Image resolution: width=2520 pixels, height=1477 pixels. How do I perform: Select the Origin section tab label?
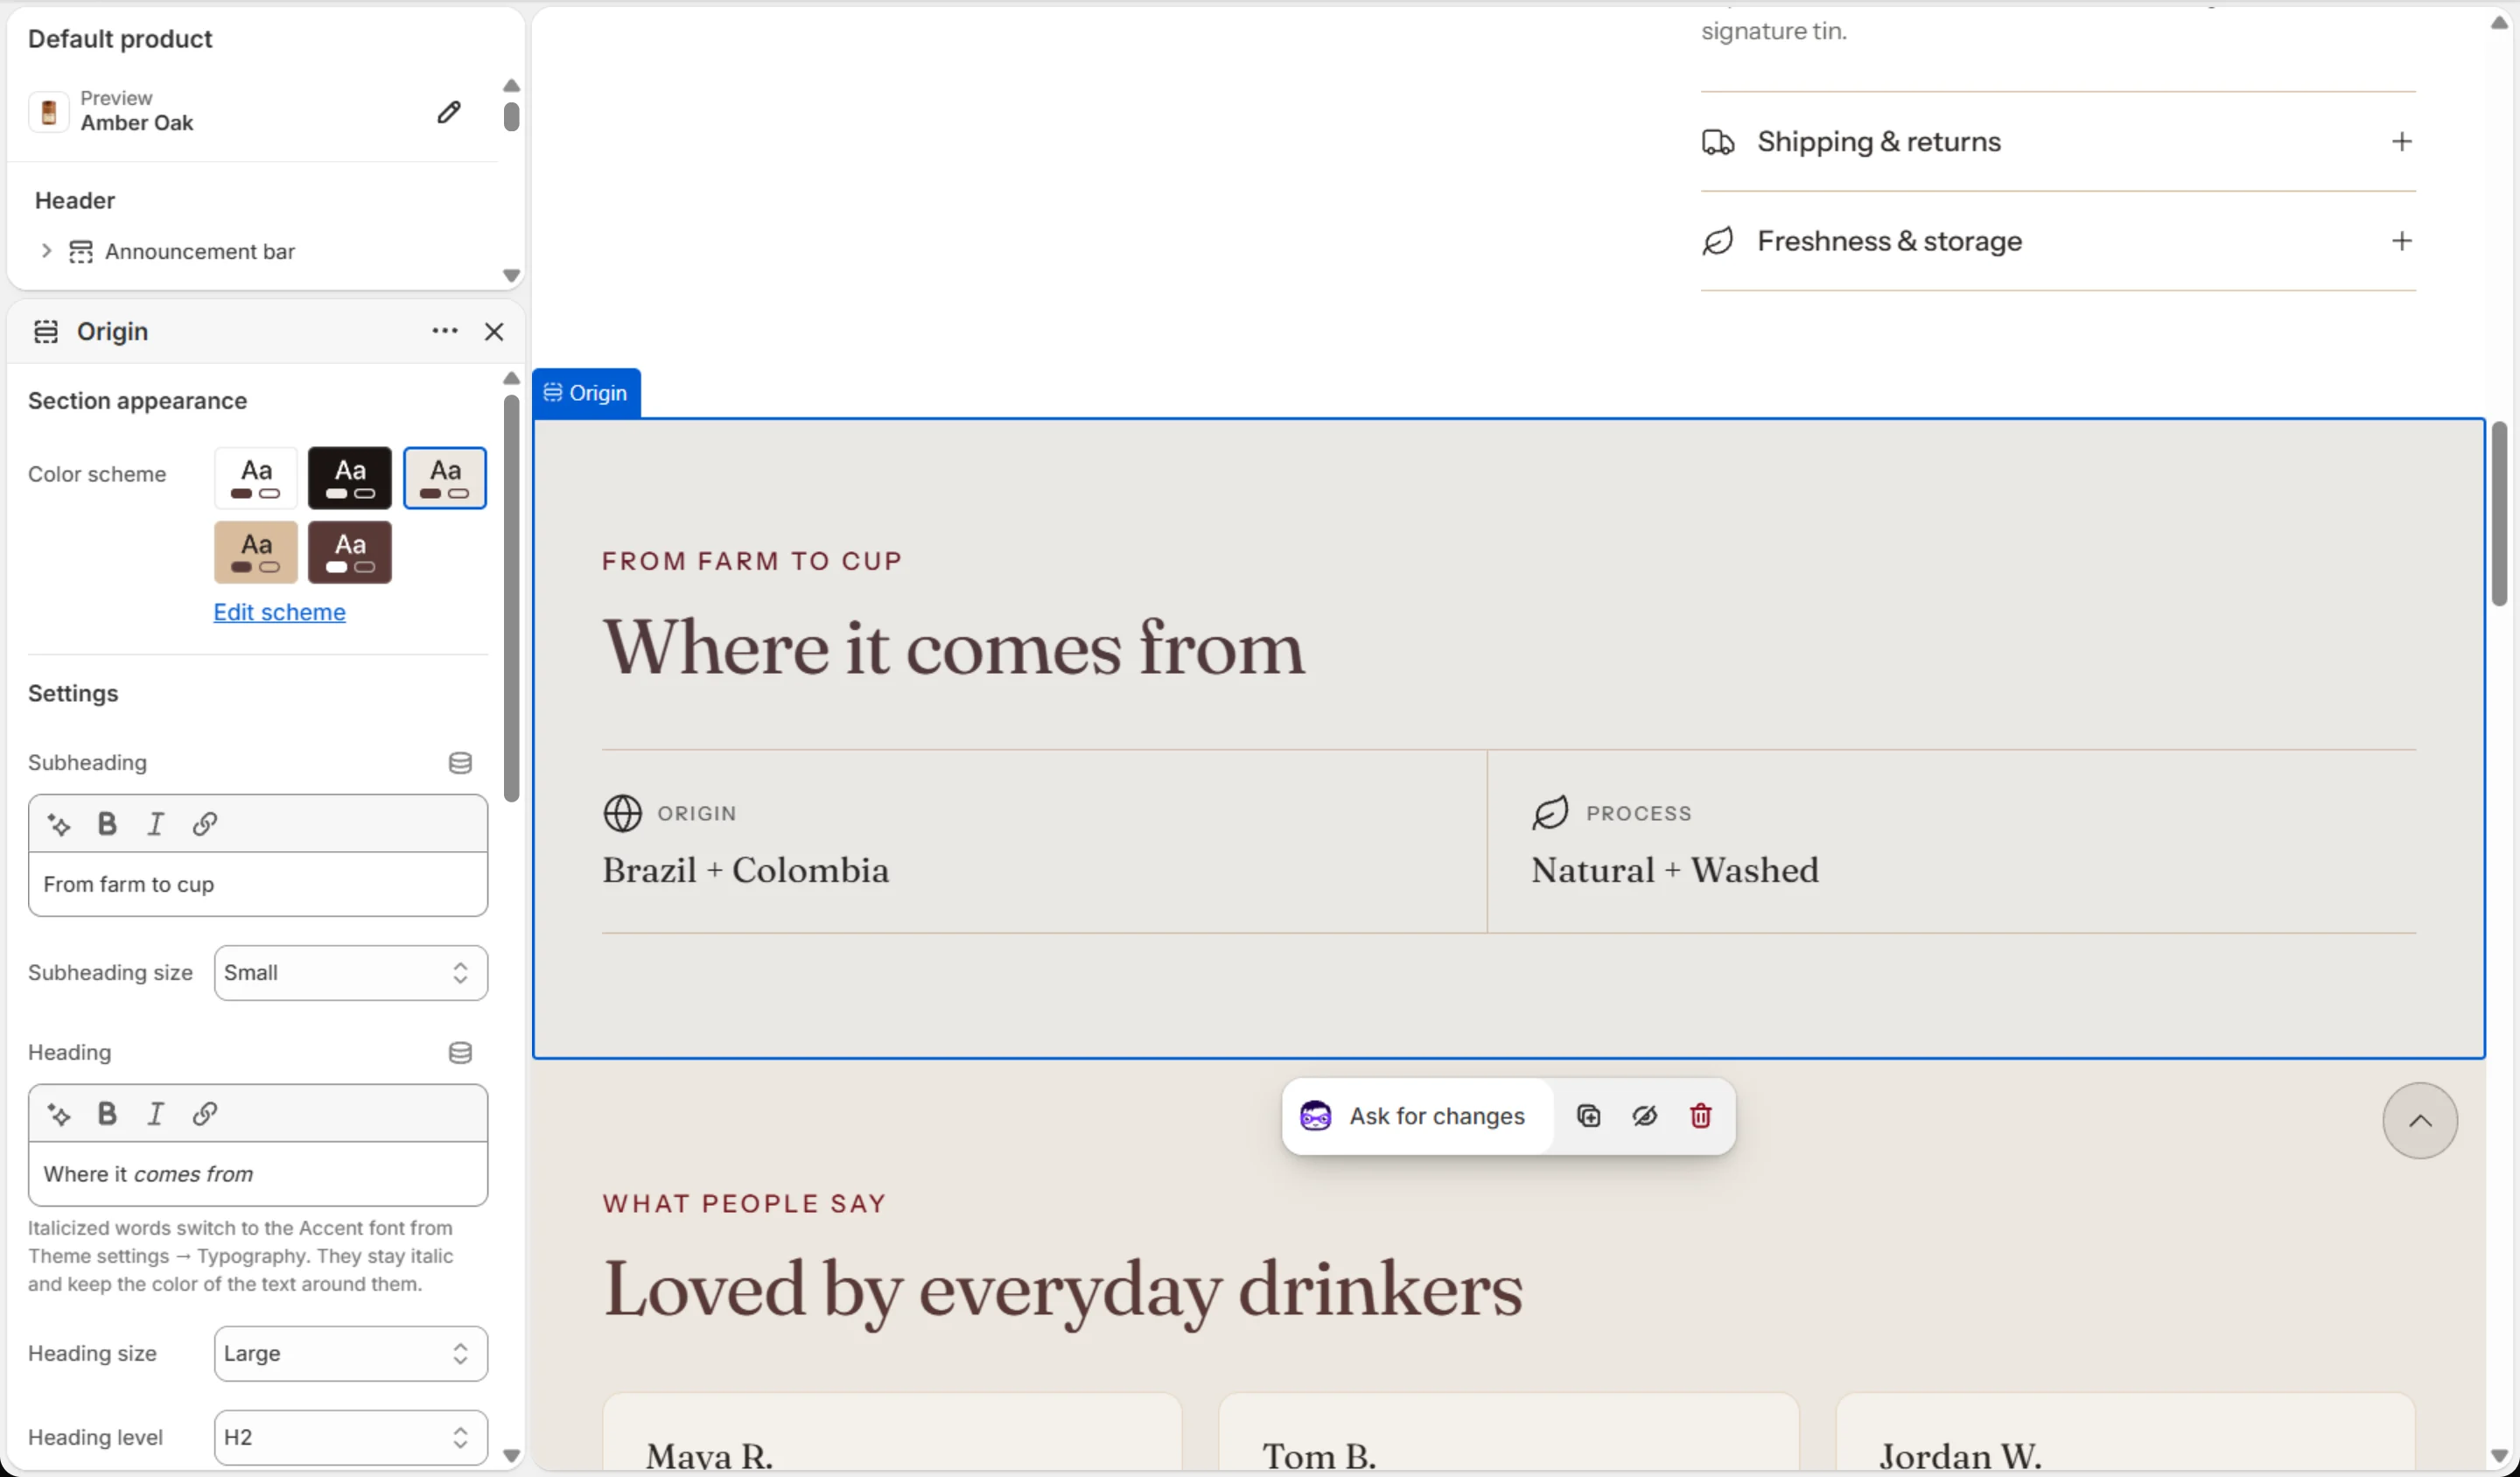[x=586, y=393]
